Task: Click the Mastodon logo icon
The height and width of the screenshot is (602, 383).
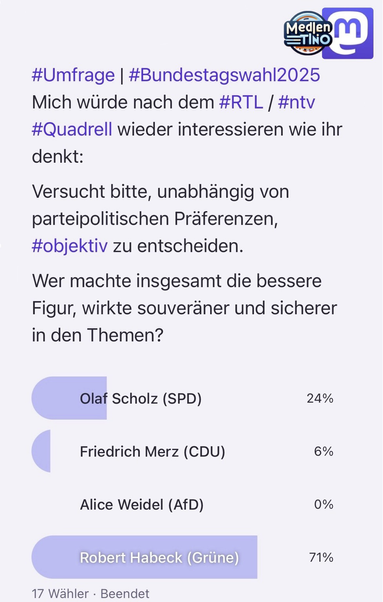Action: tap(348, 33)
